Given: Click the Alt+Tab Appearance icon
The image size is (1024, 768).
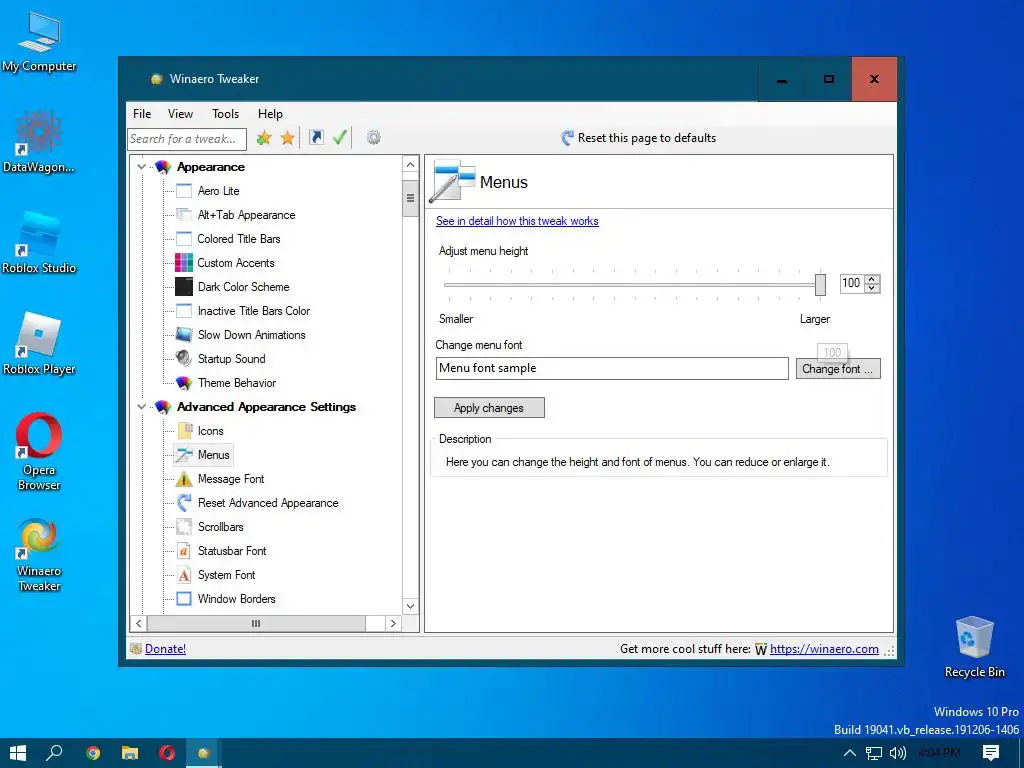Looking at the screenshot, I should 184,215.
